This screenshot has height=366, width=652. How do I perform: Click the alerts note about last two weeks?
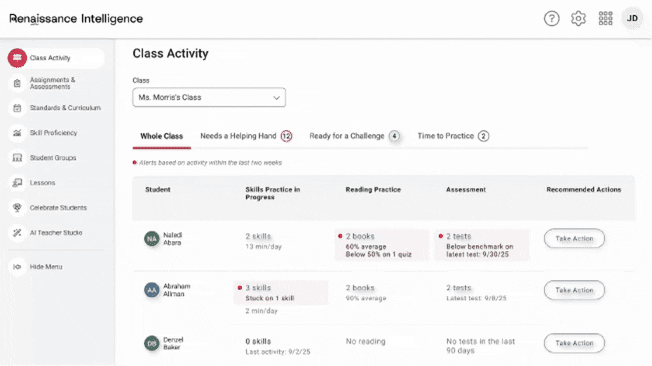point(207,163)
